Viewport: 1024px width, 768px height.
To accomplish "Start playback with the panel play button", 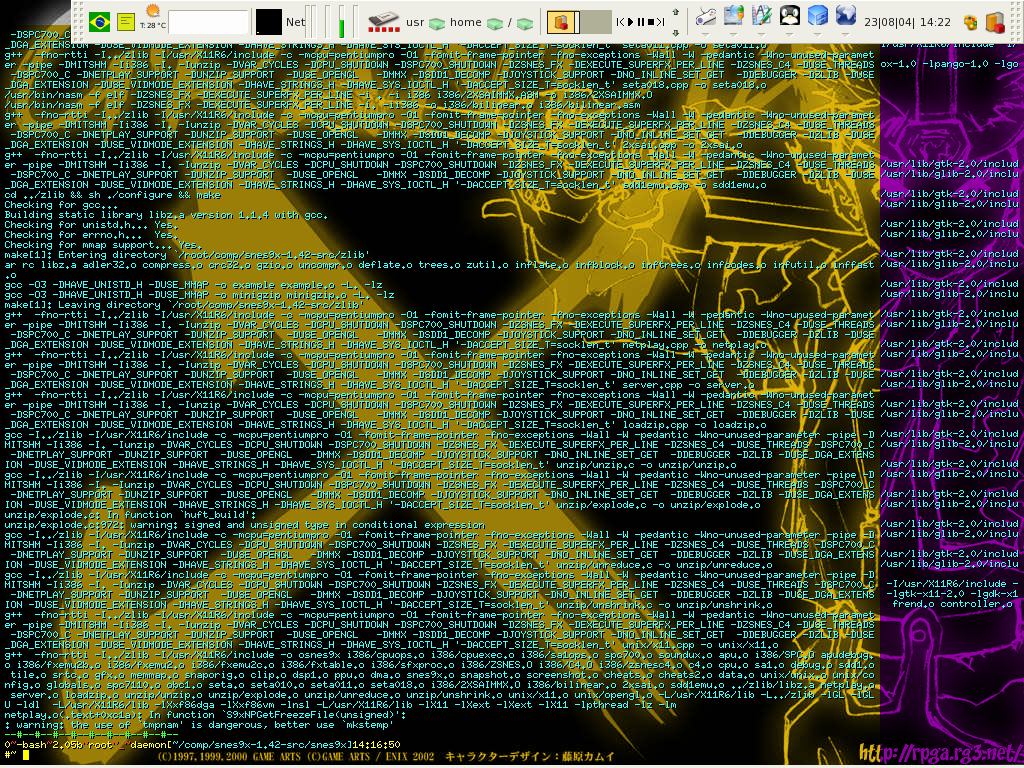I will (x=630, y=22).
